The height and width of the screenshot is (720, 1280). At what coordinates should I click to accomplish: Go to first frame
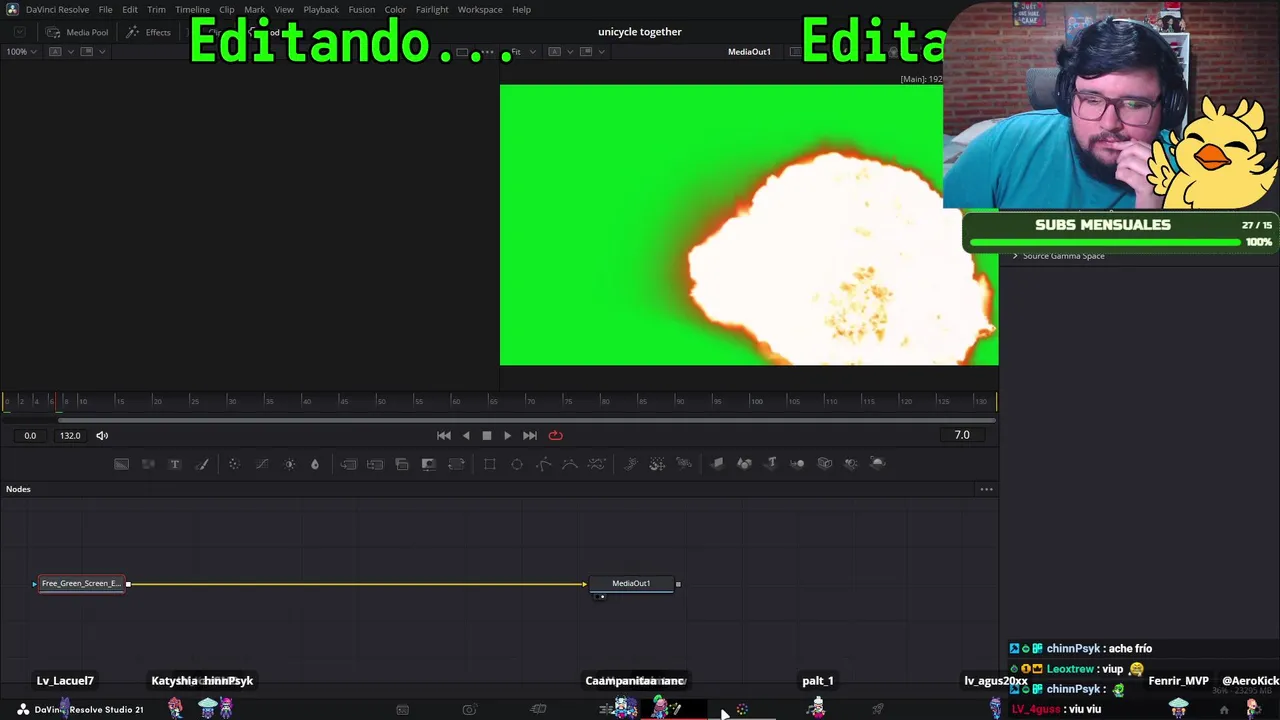[444, 435]
